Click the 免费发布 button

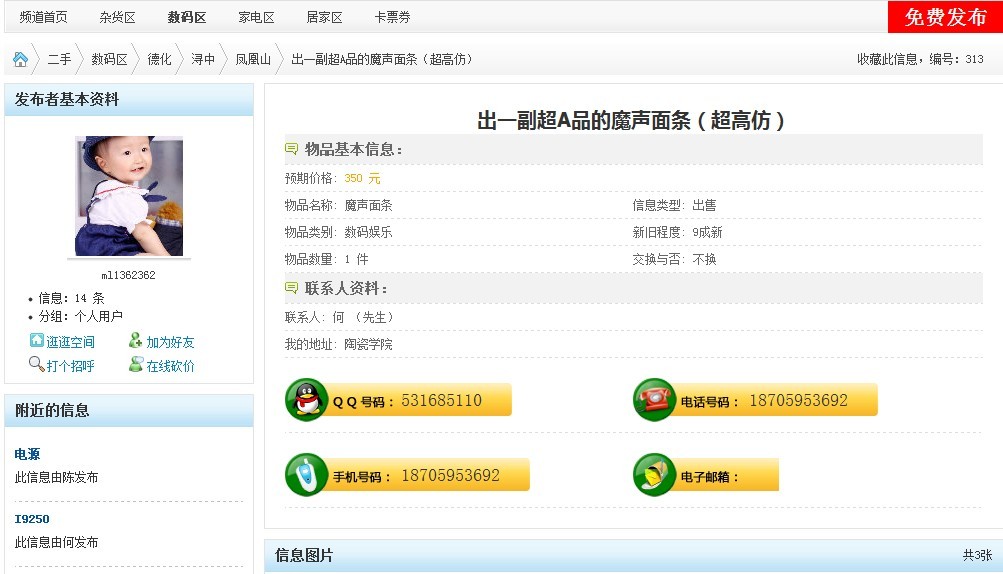[945, 17]
